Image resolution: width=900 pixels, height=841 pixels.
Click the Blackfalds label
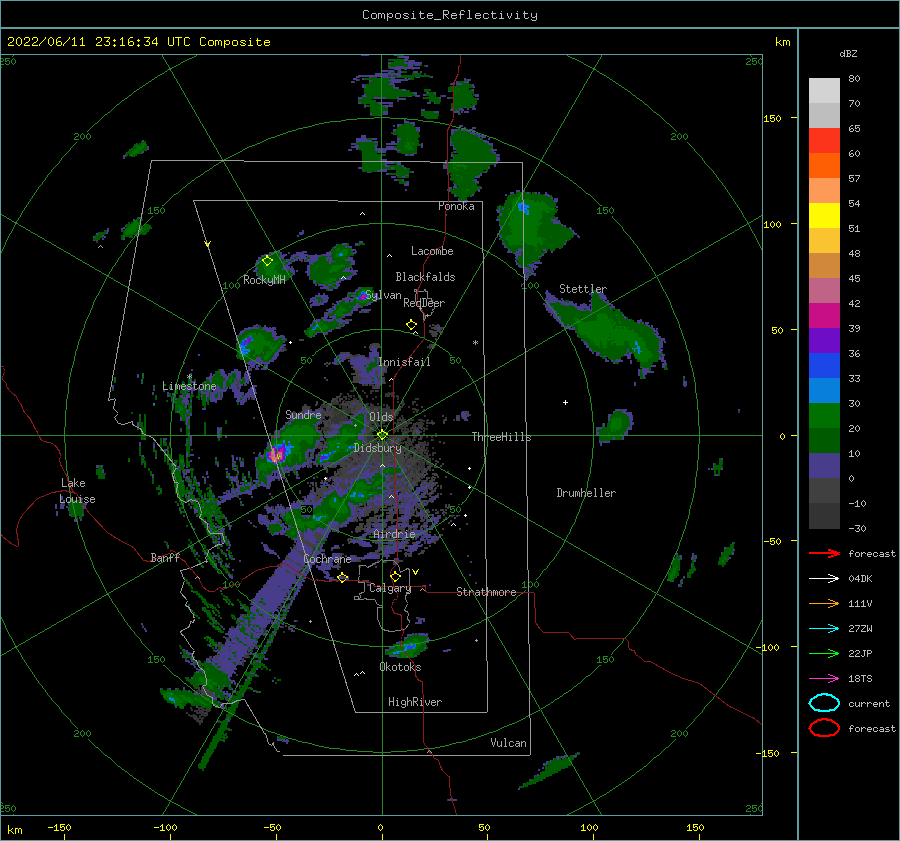point(425,277)
